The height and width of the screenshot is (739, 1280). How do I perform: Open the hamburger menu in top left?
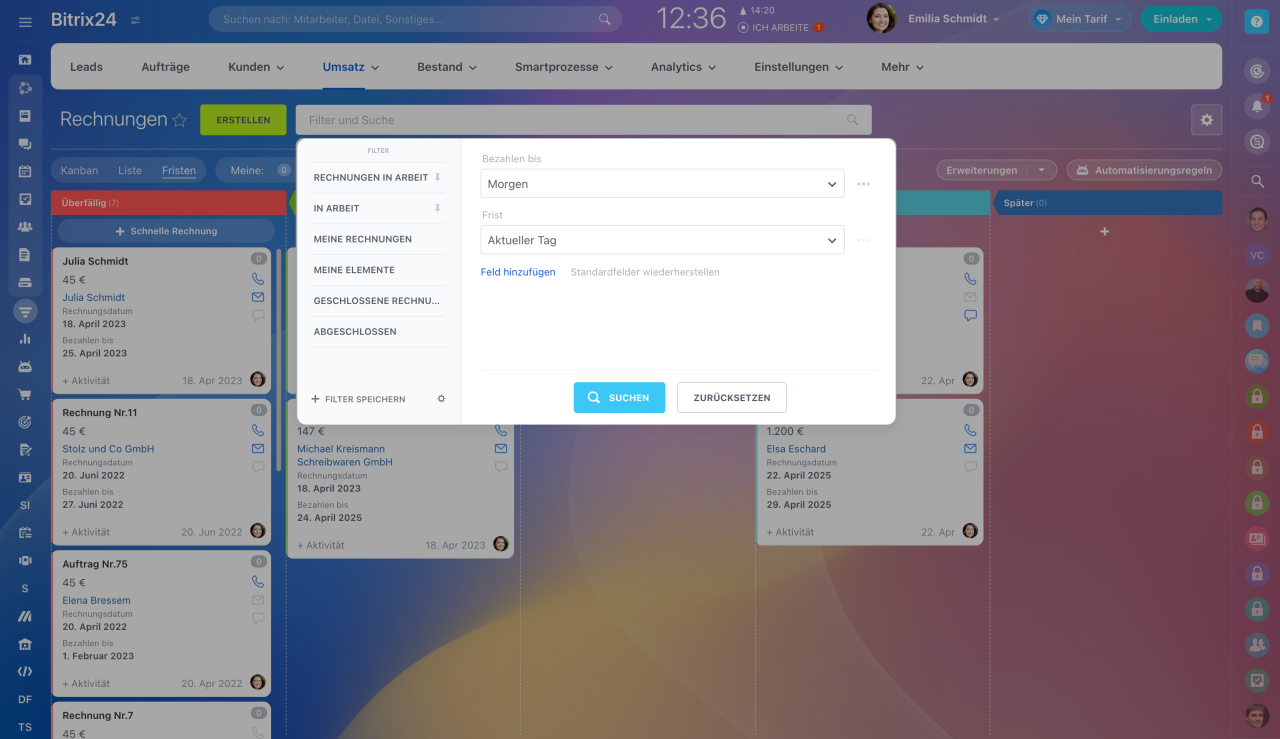(x=25, y=21)
